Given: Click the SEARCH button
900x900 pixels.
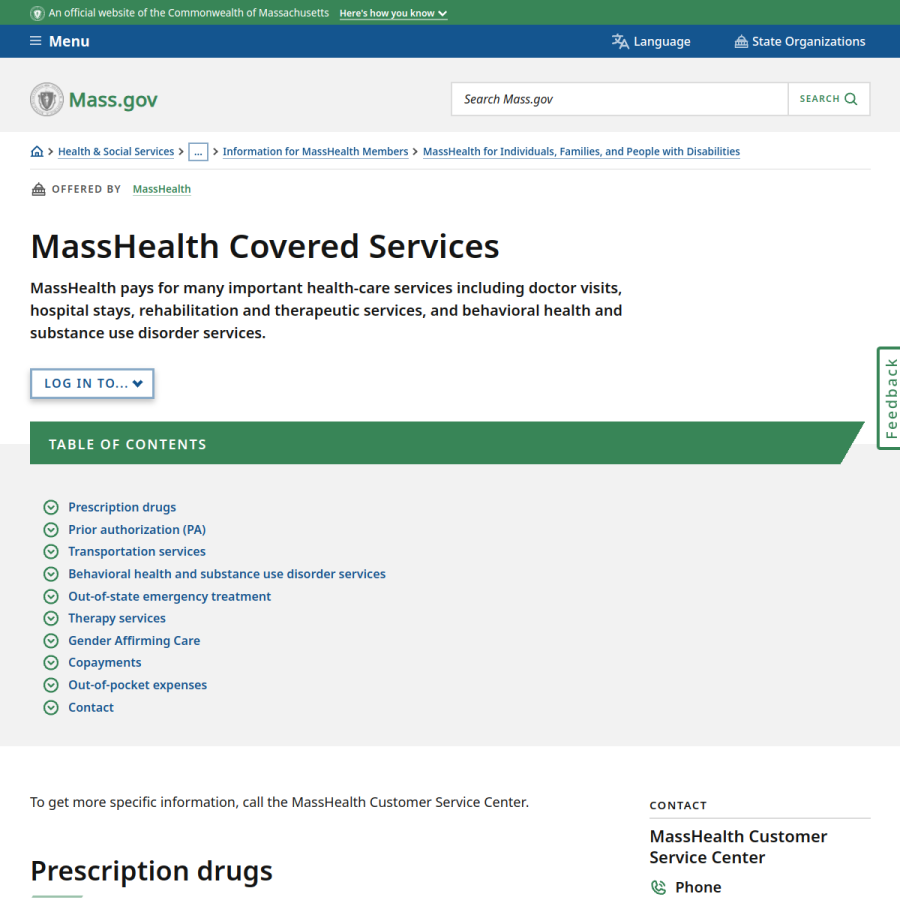Looking at the screenshot, I should click(829, 99).
